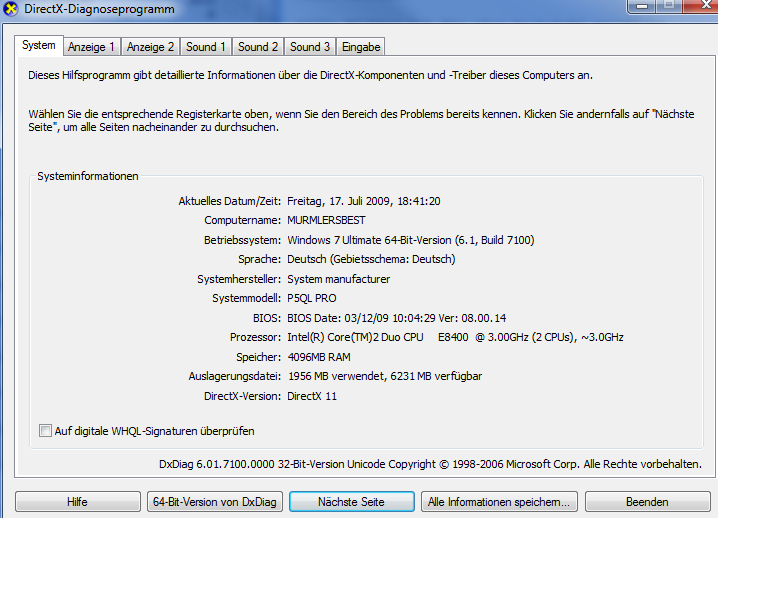Switch to the System tab
Screen dimensions: 768x614
click(x=39, y=46)
